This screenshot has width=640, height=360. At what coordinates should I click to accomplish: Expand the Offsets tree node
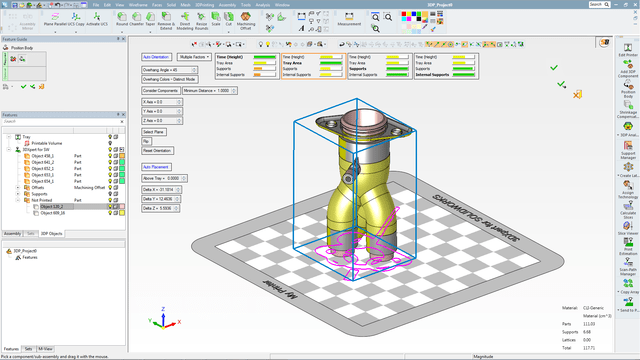pyautogui.click(x=18, y=188)
